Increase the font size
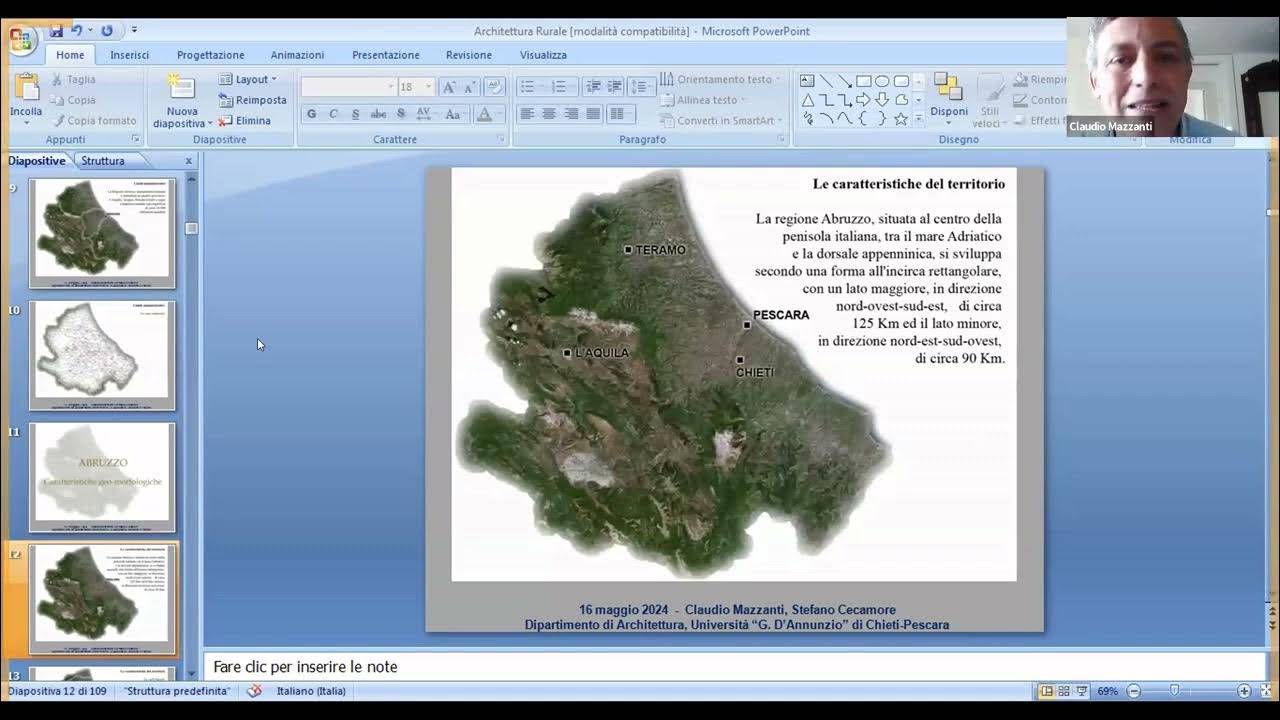 tap(450, 87)
